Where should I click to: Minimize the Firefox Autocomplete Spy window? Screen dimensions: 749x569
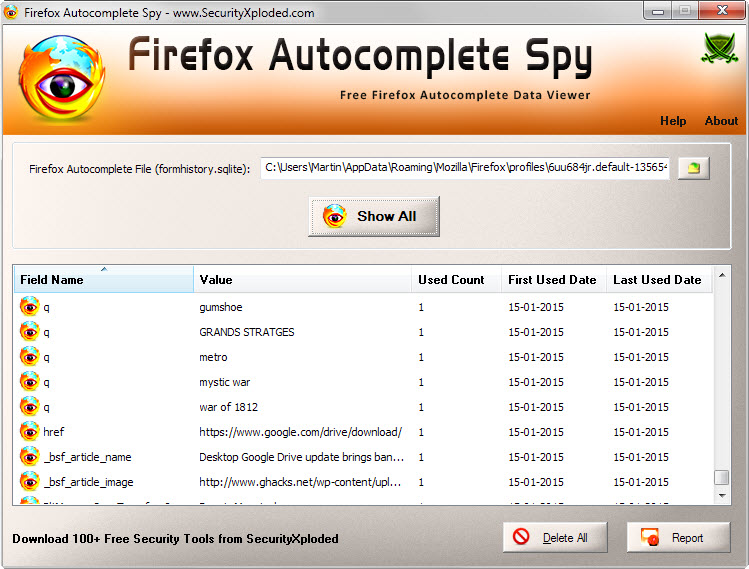658,11
